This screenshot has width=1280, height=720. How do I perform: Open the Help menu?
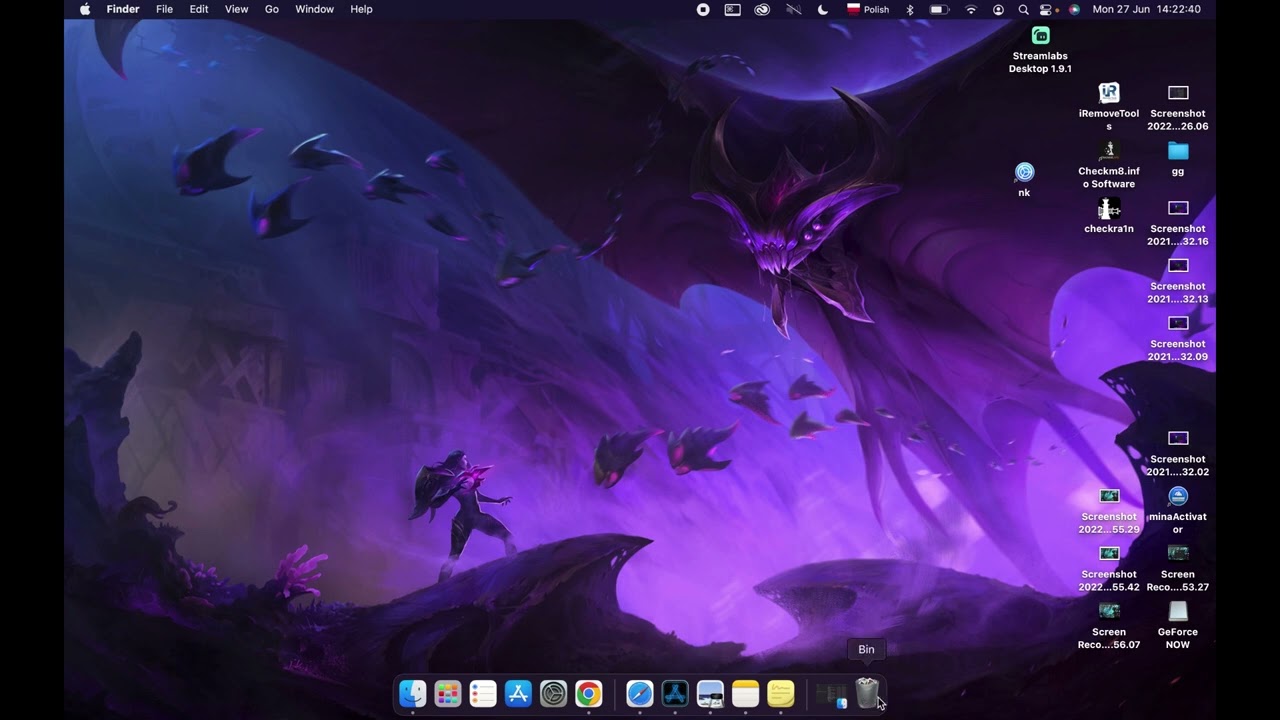[361, 9]
